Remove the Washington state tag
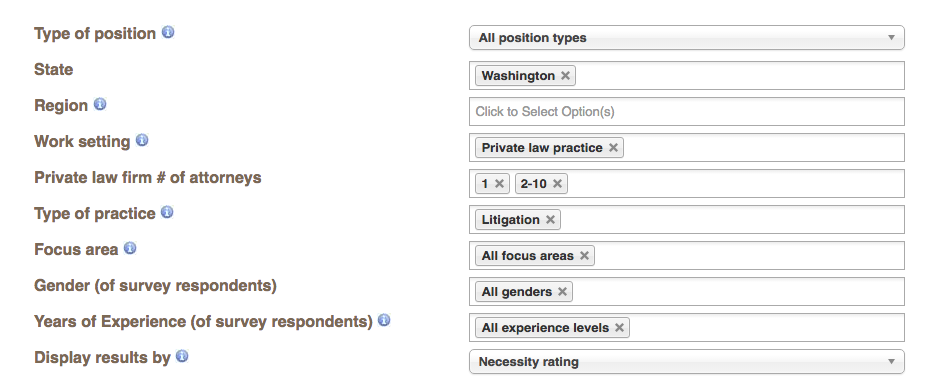 coord(565,76)
